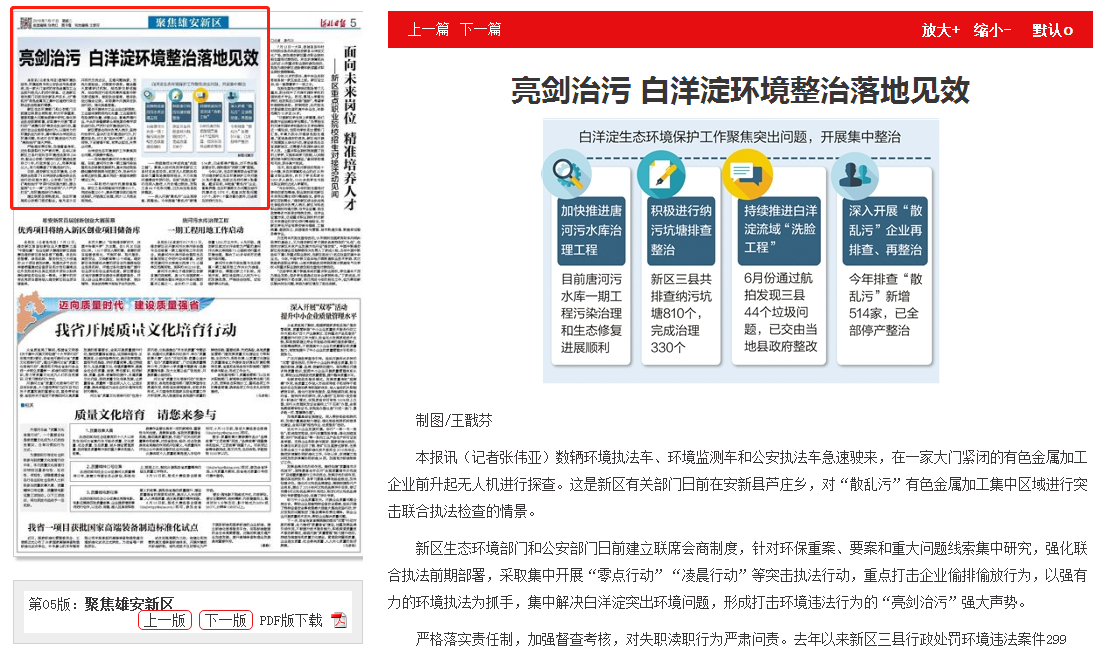Screen dimensions: 1101x652
Task: Open 优秀项目将纳入新区创业项目储备库 article
Action: (x=82, y=229)
